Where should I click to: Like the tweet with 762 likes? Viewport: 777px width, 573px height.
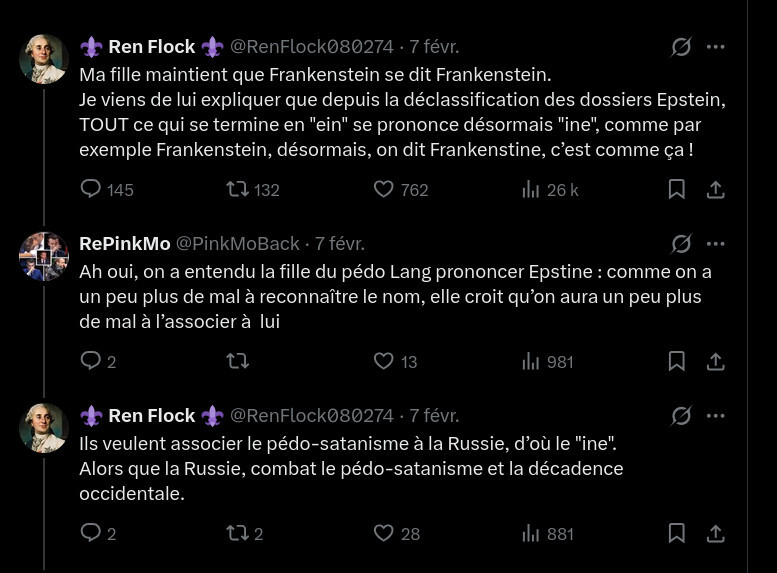pyautogui.click(x=384, y=189)
